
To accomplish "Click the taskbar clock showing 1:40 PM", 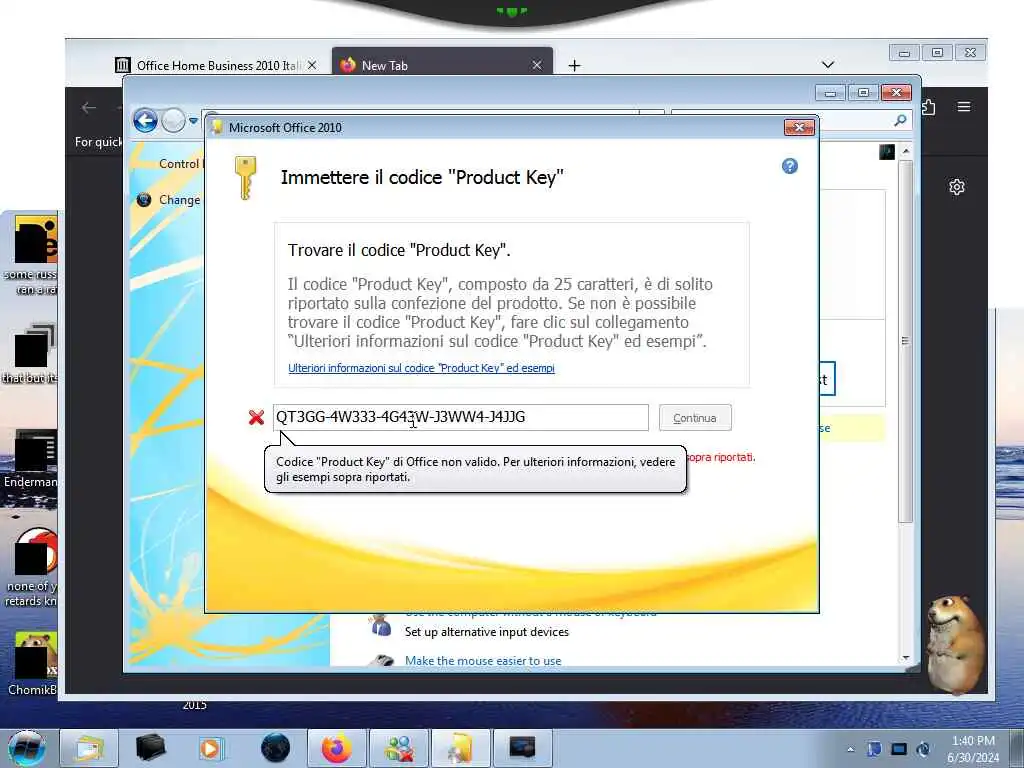I will coord(973,749).
